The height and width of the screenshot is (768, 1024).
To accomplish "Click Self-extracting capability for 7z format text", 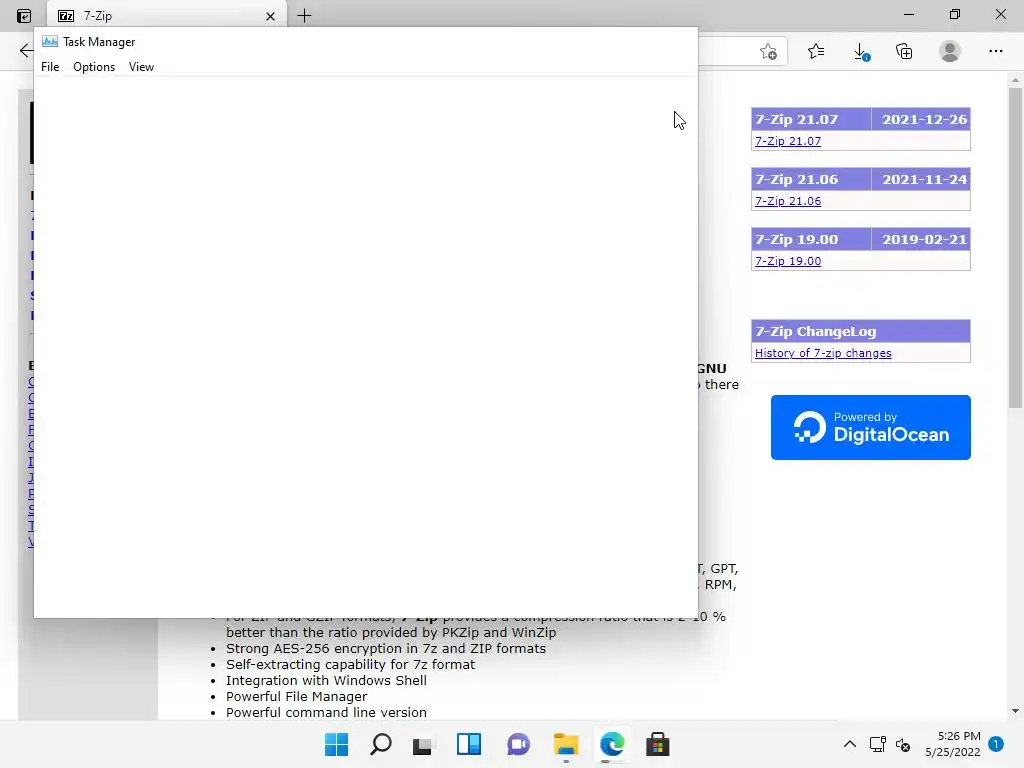I will tap(350, 665).
